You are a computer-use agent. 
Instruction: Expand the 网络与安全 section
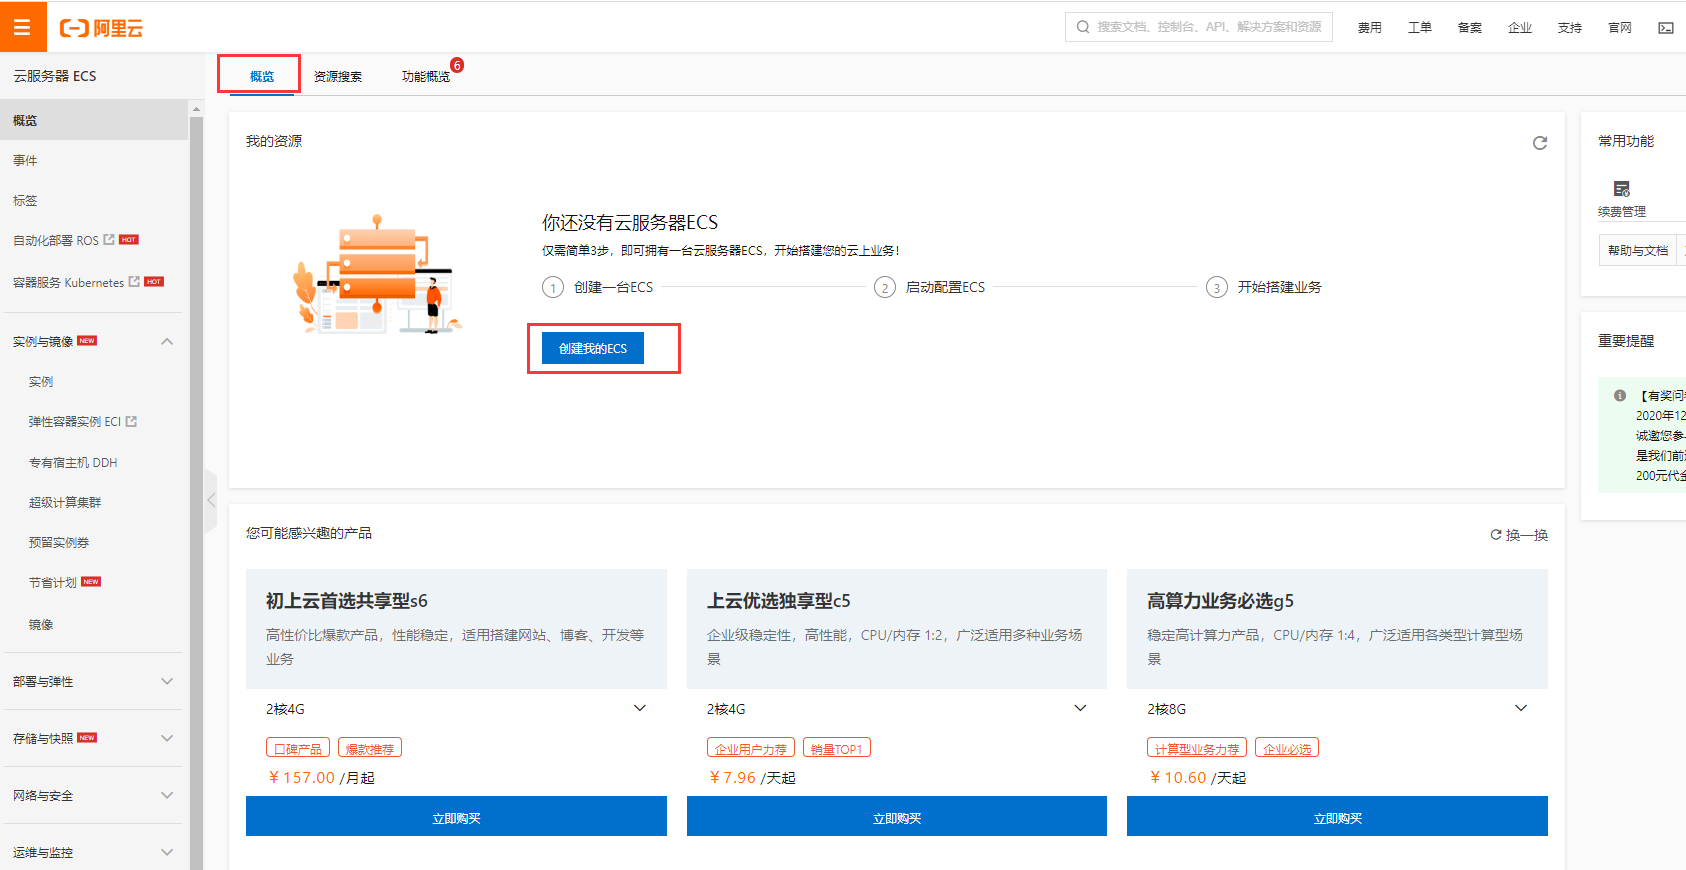click(167, 796)
